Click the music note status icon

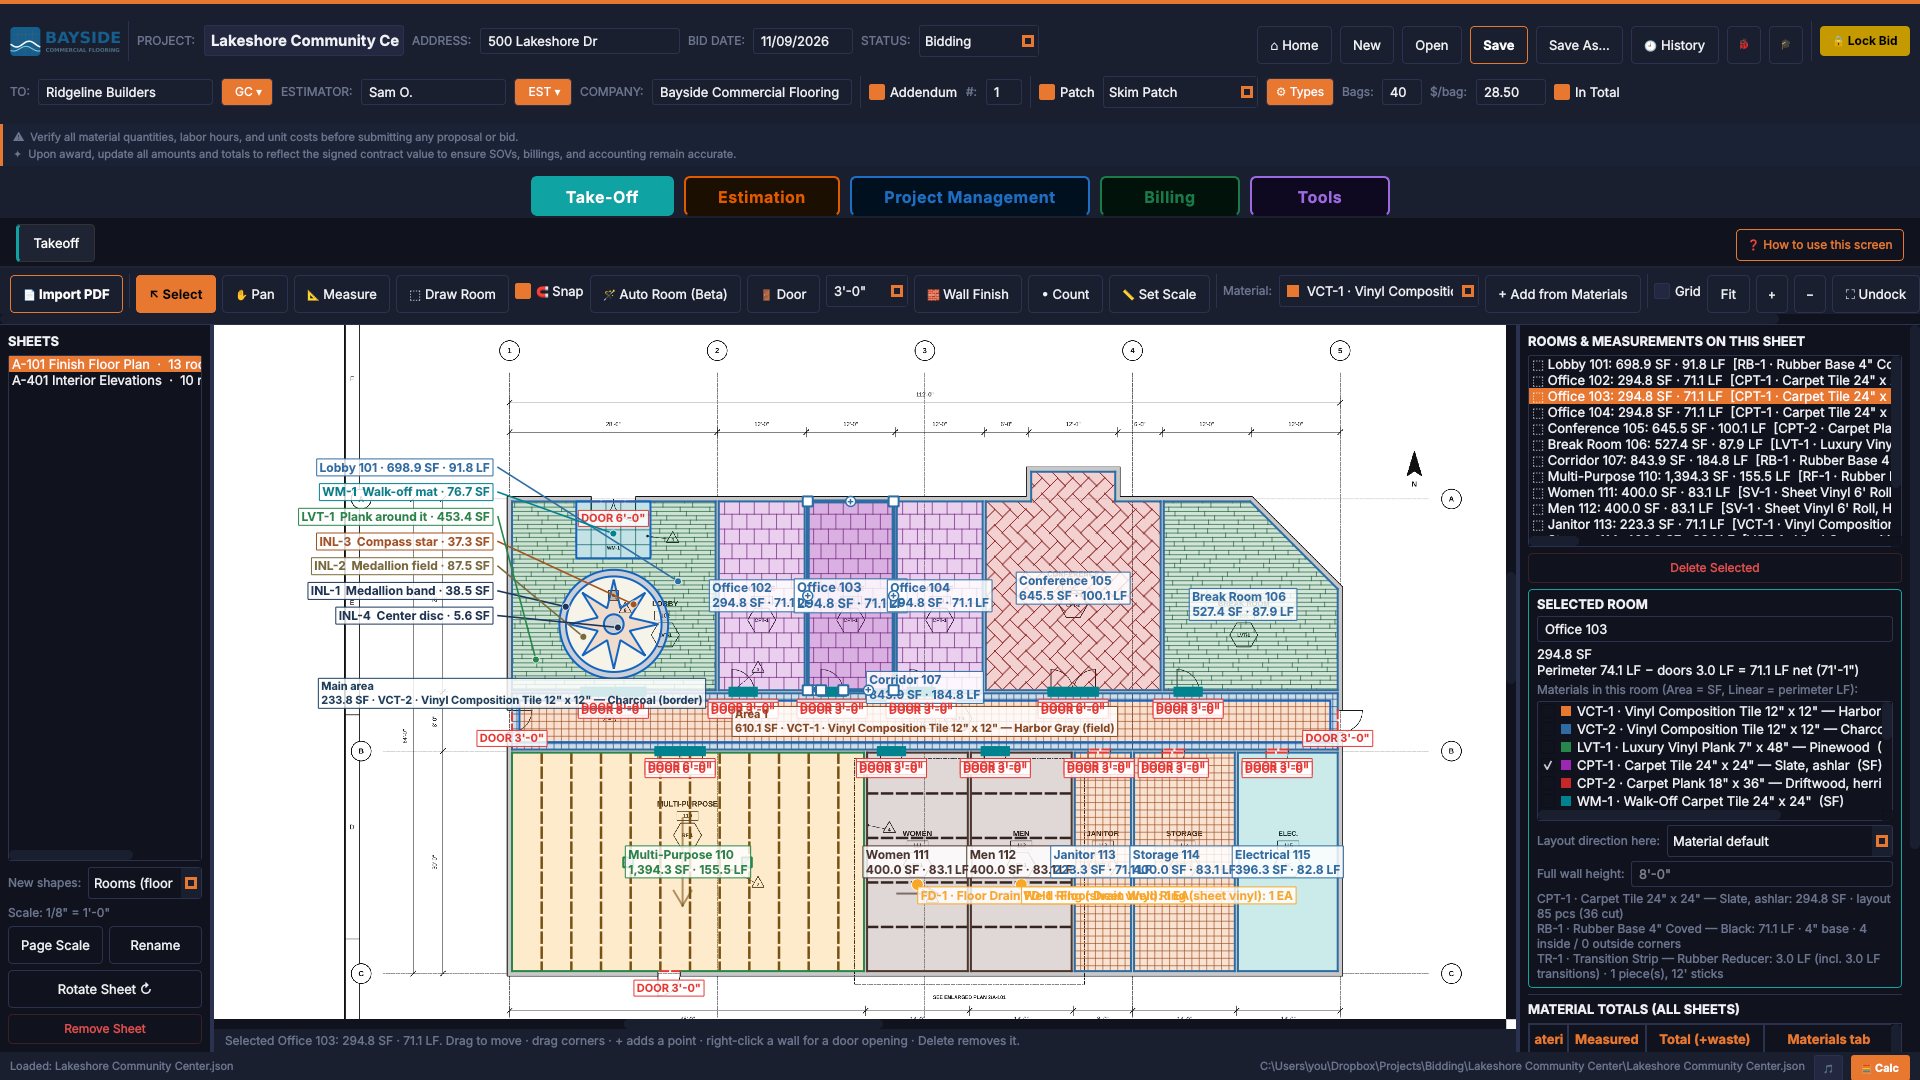[x=1829, y=1067]
